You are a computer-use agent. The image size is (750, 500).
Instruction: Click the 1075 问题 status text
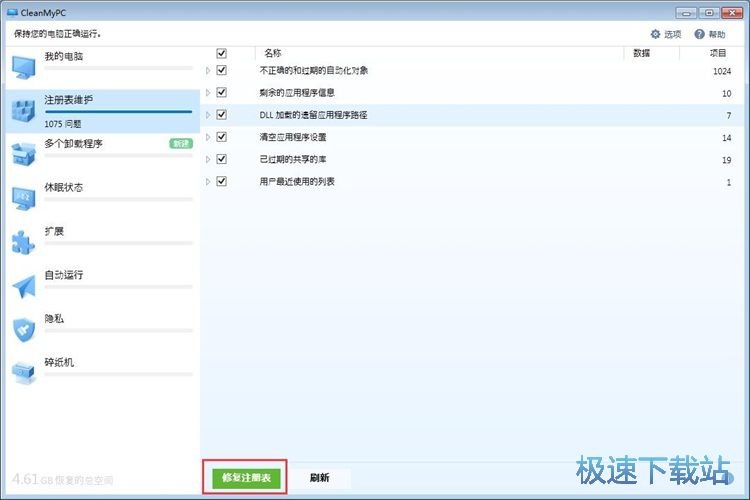pyautogui.click(x=63, y=124)
